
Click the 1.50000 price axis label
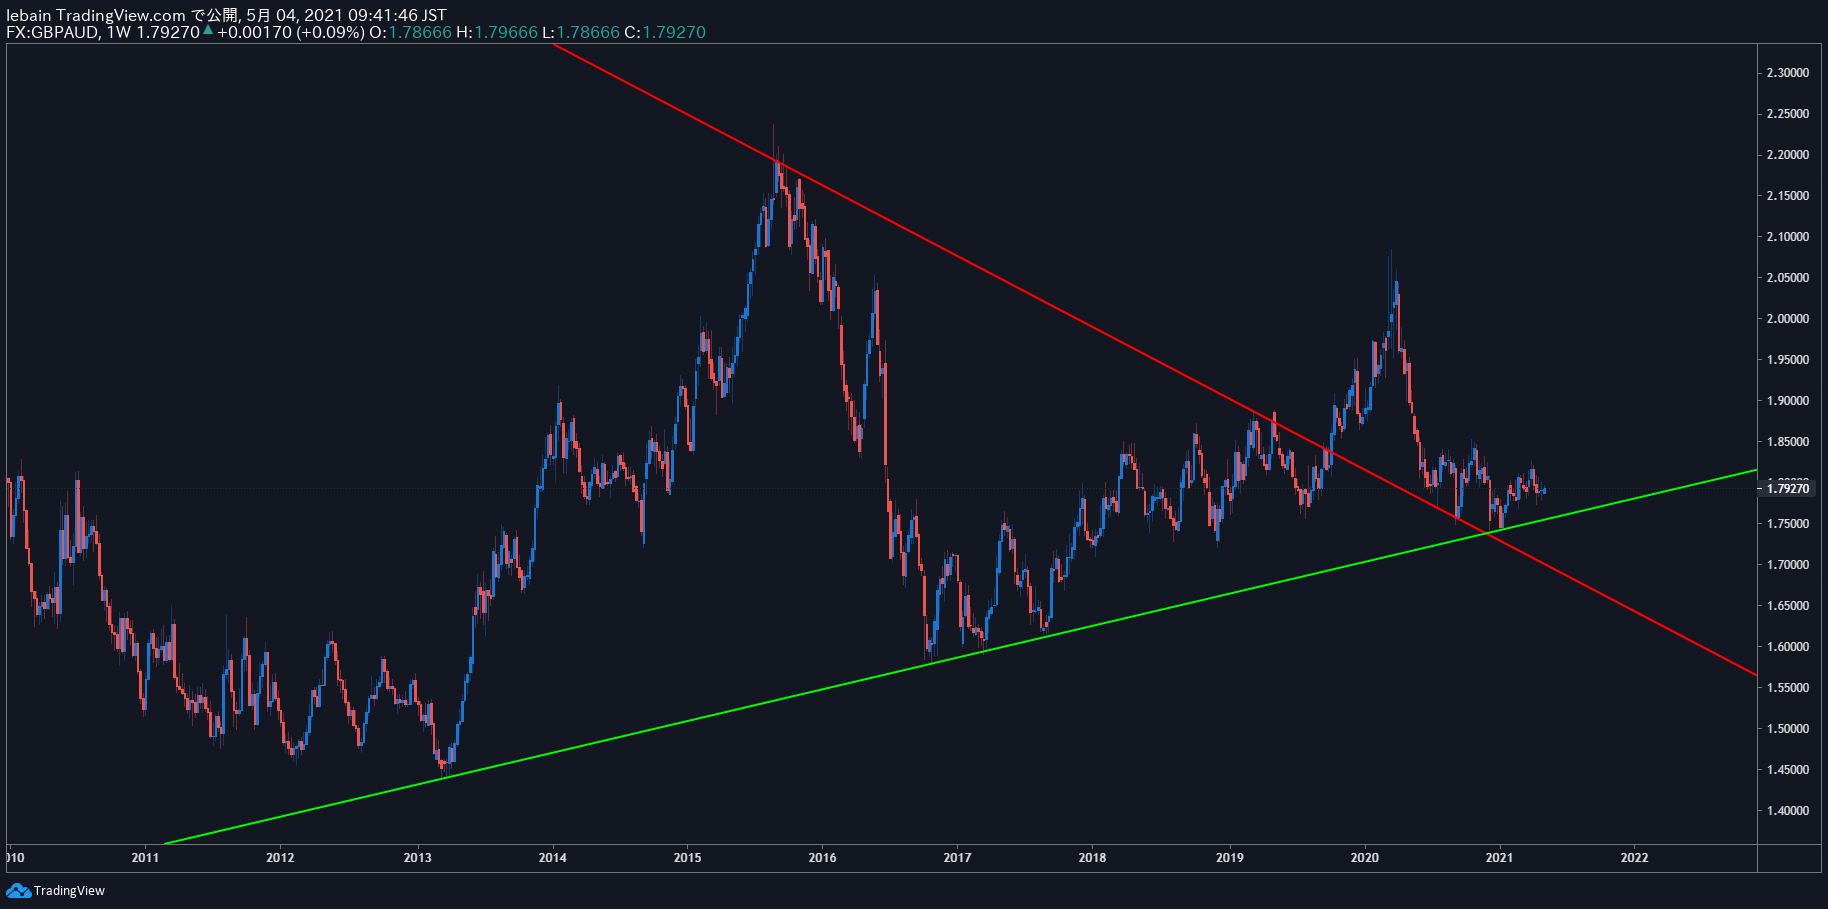click(x=1788, y=729)
